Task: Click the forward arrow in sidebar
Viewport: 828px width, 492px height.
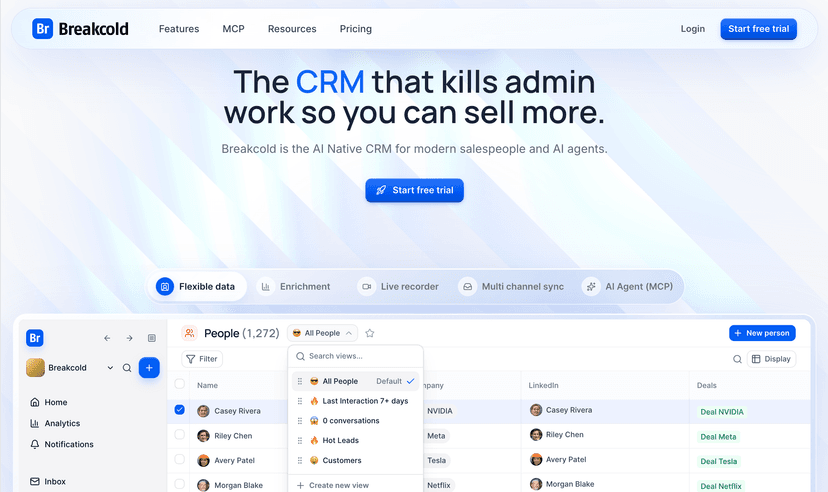Action: [x=129, y=338]
